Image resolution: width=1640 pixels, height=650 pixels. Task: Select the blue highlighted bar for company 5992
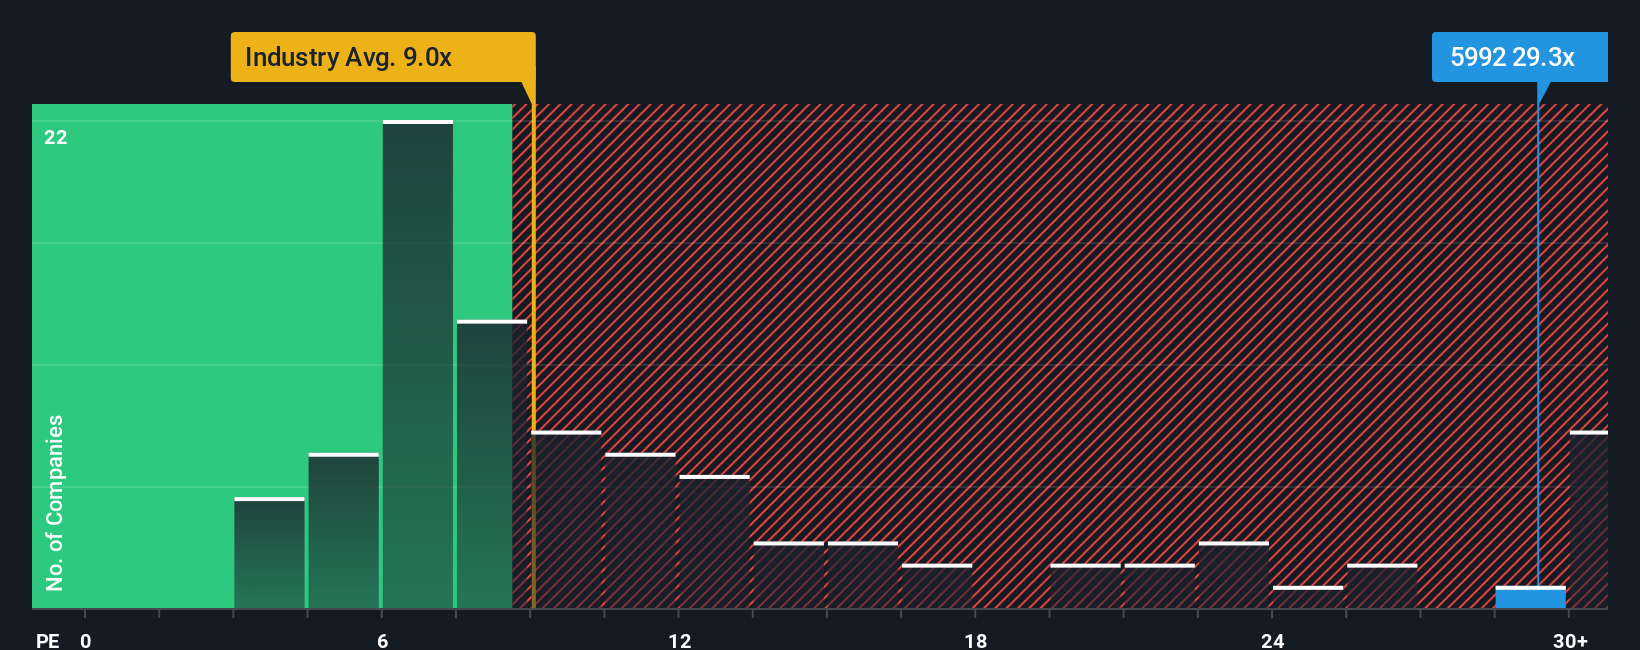click(1530, 597)
